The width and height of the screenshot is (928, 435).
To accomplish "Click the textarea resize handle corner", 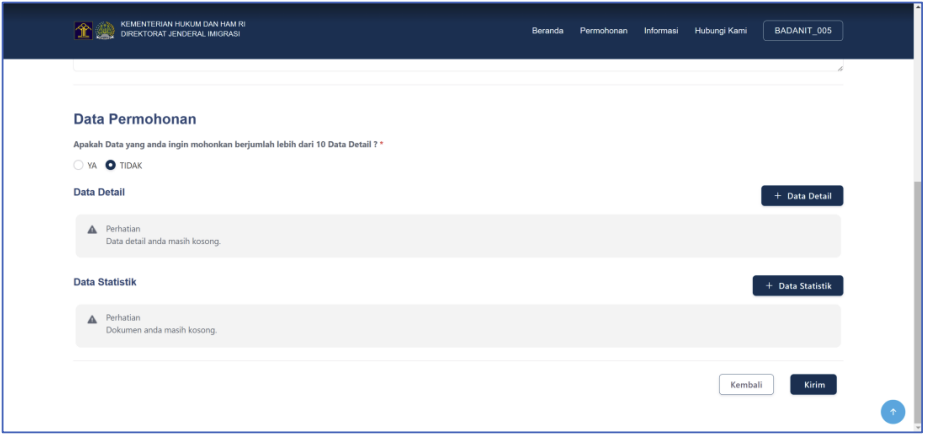I will [x=839, y=68].
